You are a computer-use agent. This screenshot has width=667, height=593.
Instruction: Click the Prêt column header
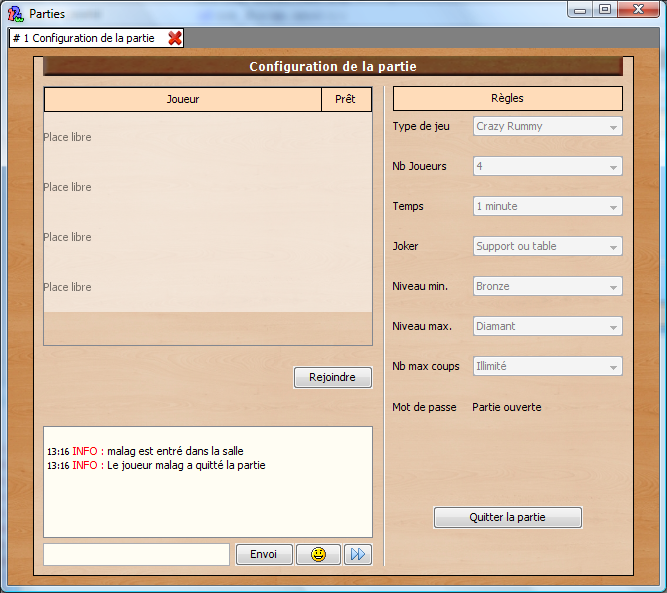[x=345, y=100]
